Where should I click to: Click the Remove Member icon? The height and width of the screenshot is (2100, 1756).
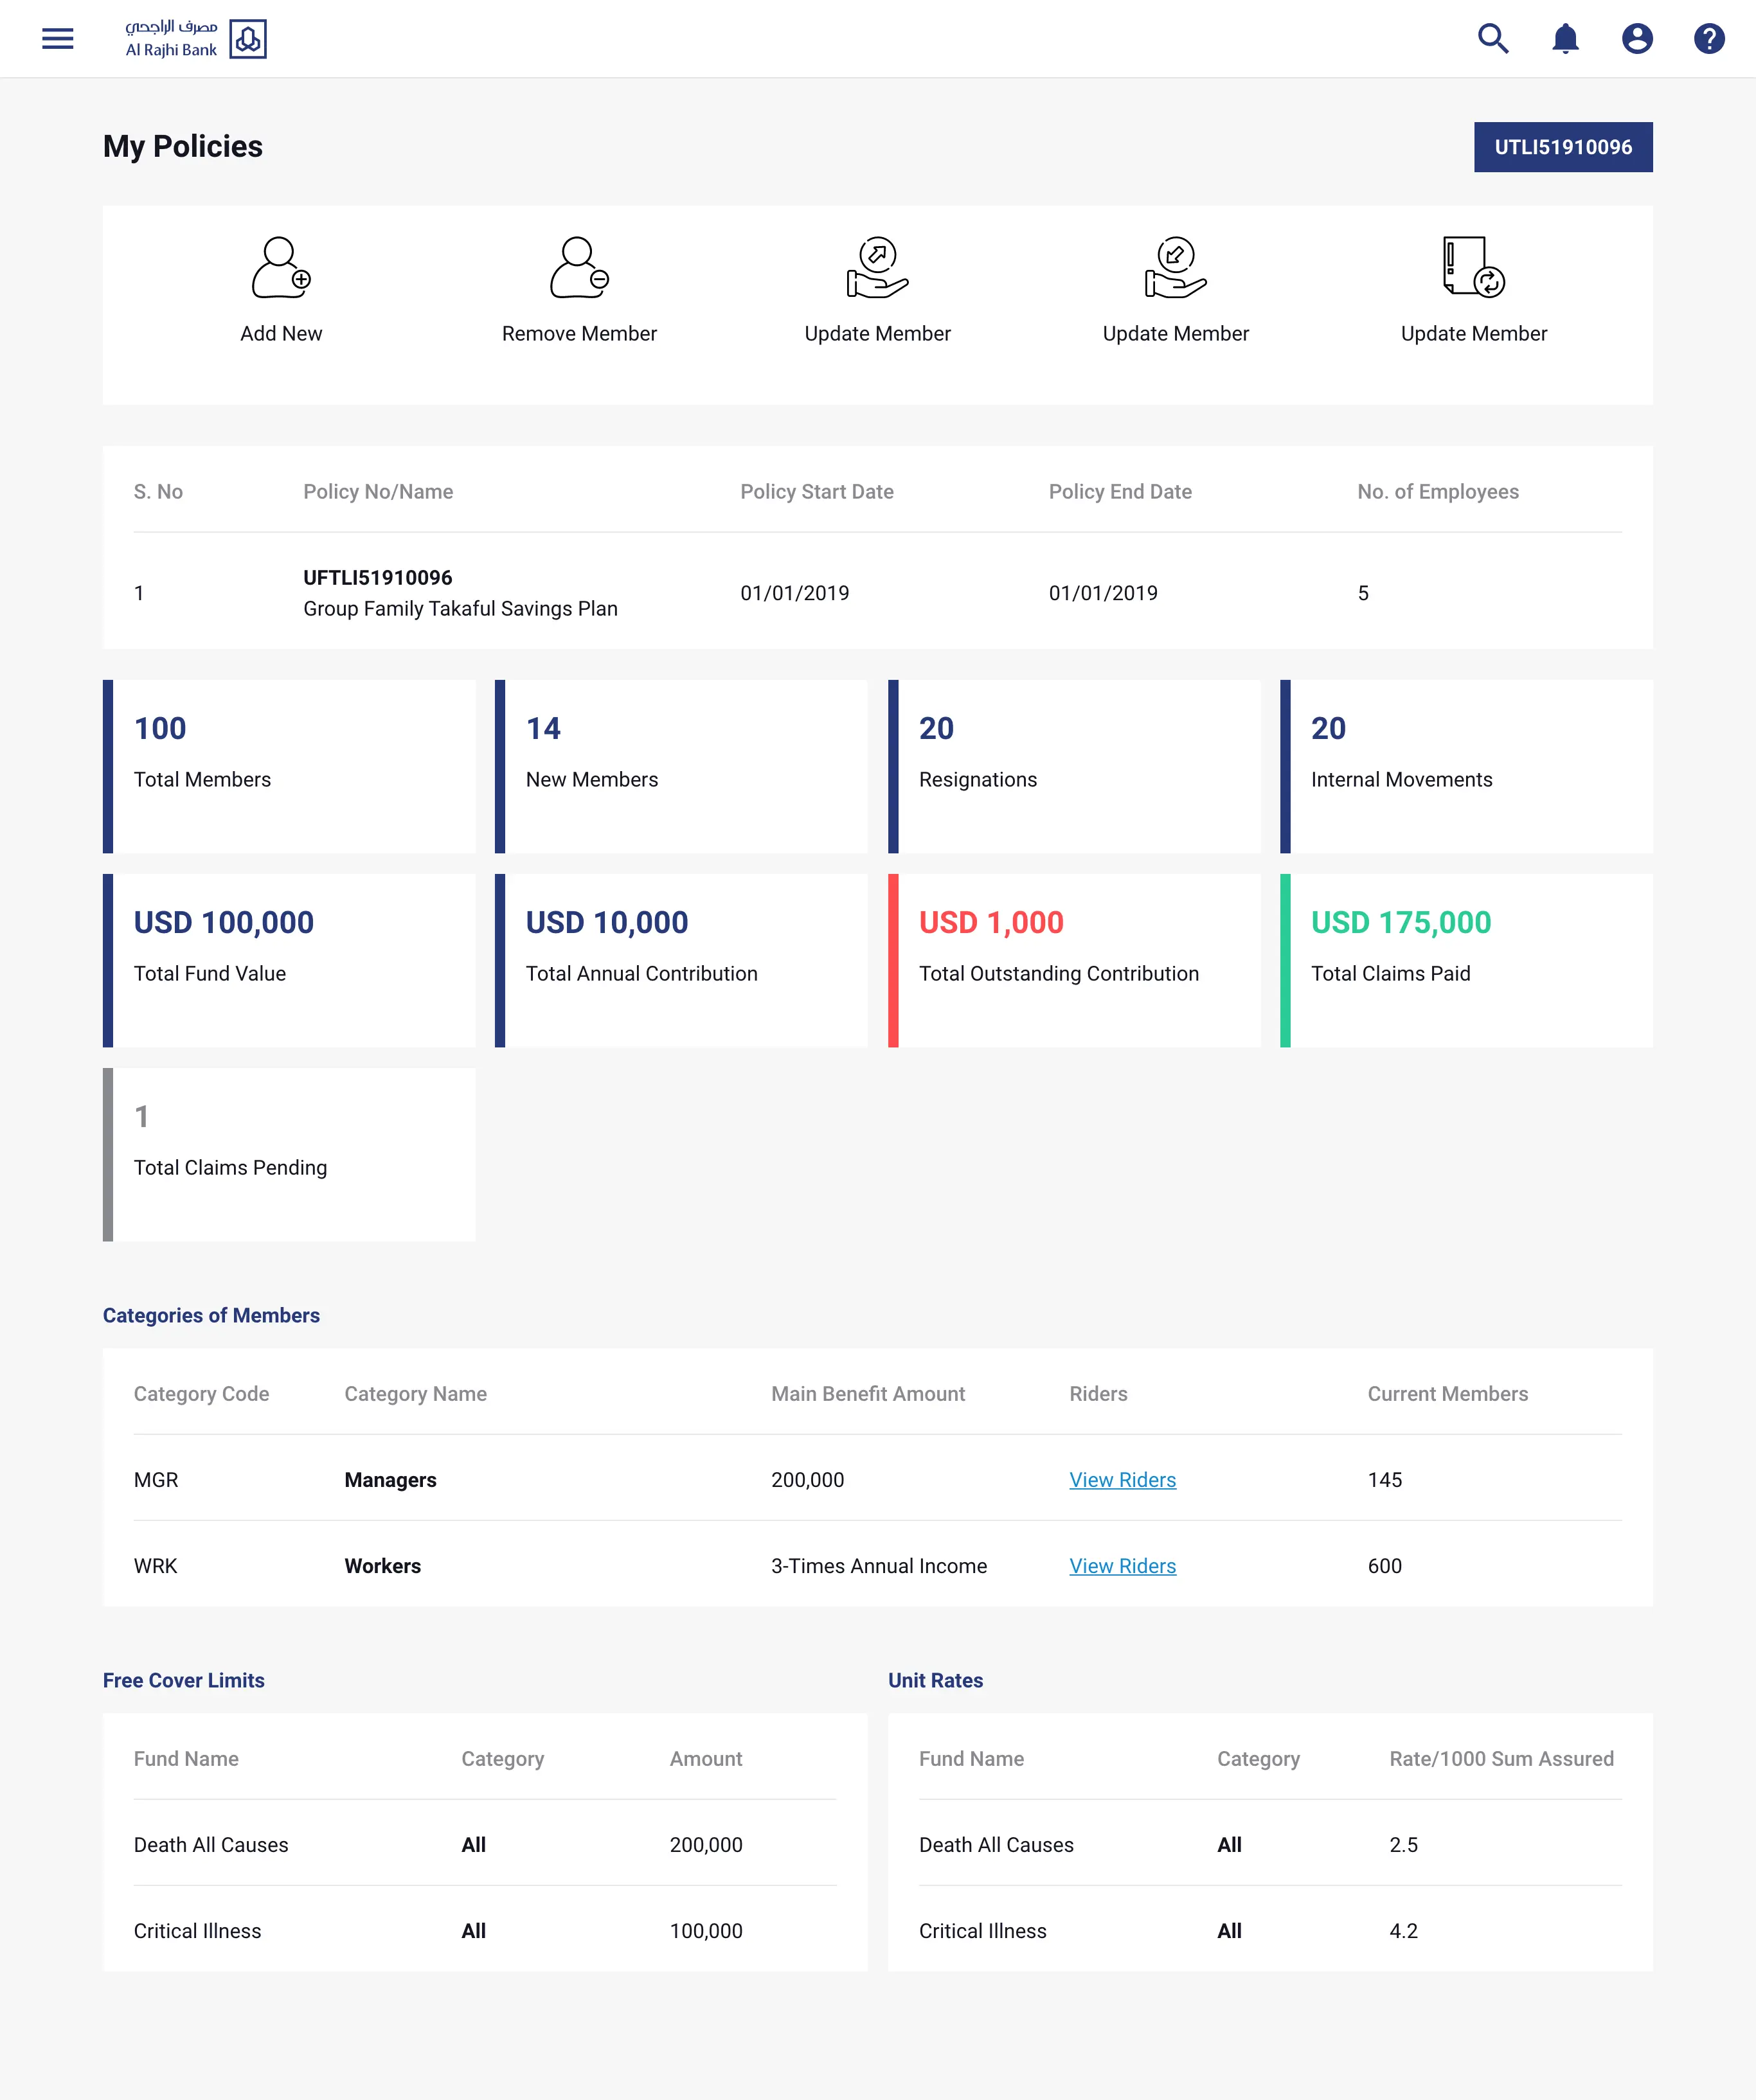(579, 268)
